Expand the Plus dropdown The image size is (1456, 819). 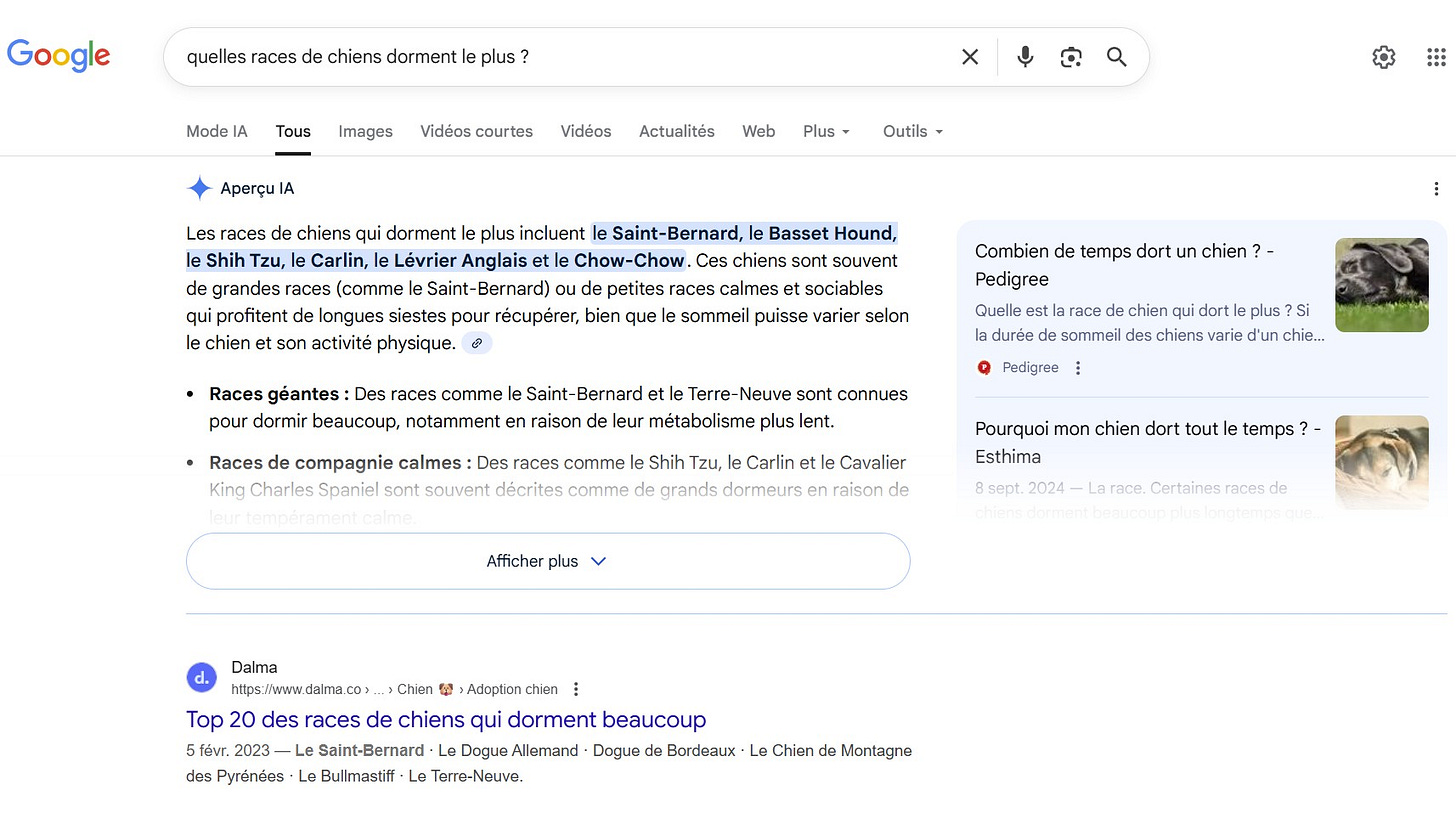tap(826, 131)
